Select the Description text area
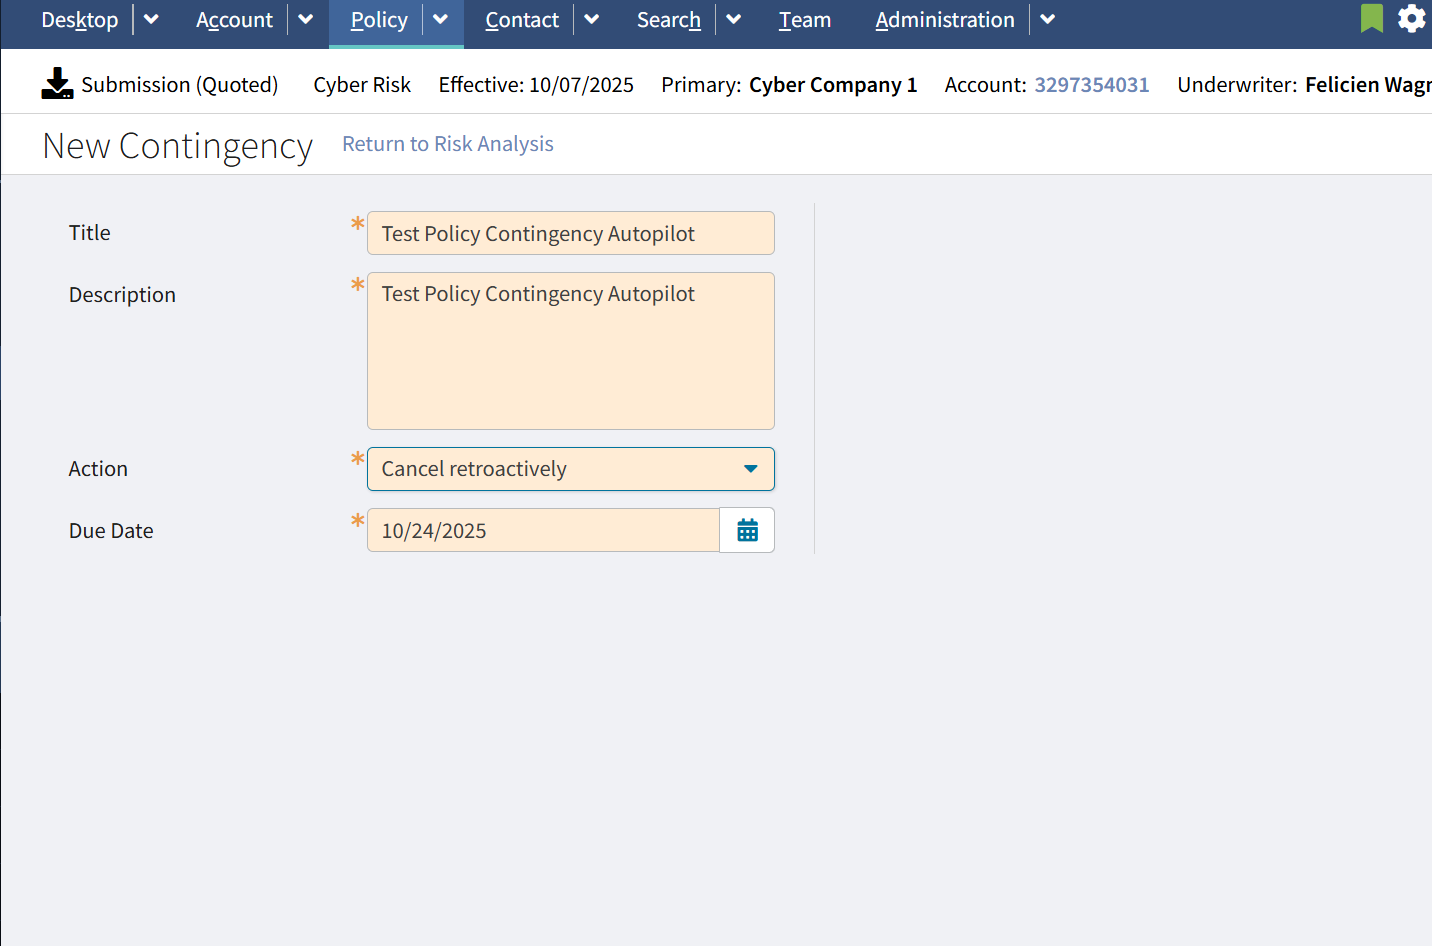 click(x=570, y=350)
